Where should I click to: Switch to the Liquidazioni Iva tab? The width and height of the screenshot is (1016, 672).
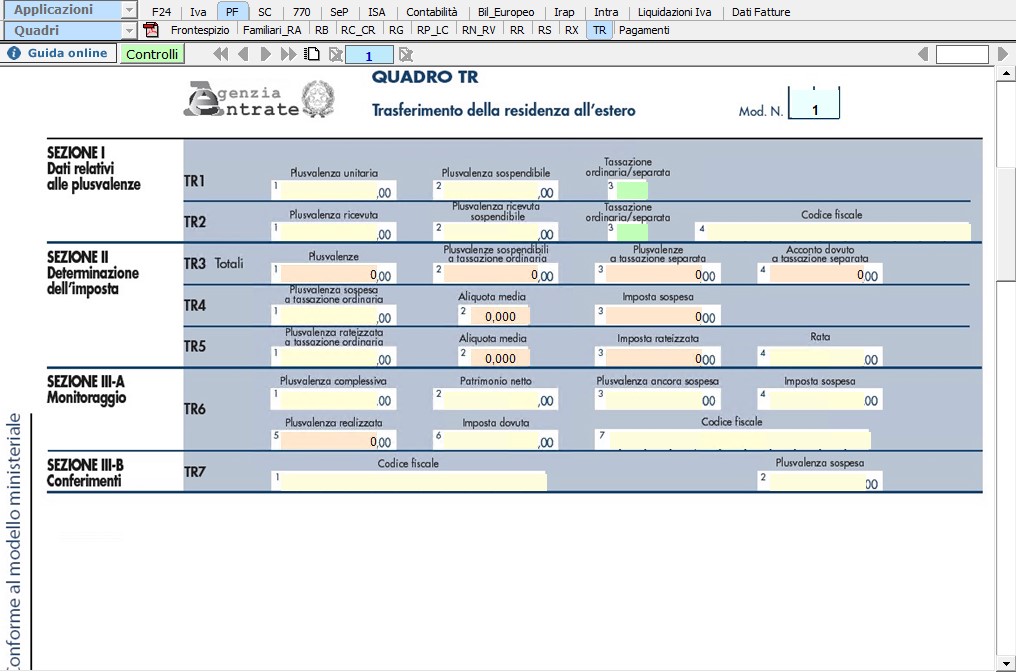pos(675,12)
